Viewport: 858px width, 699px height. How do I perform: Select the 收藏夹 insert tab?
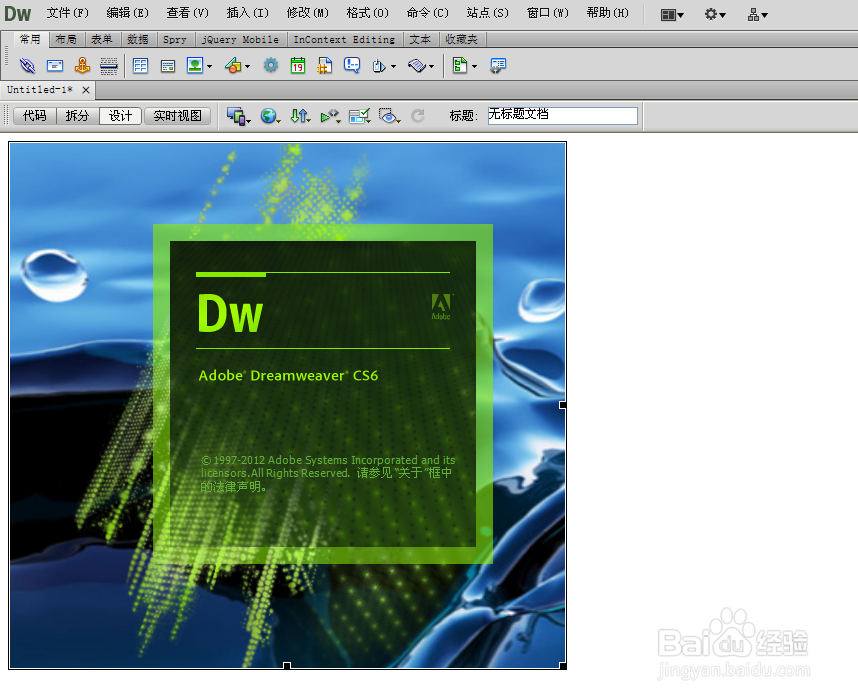pos(461,39)
